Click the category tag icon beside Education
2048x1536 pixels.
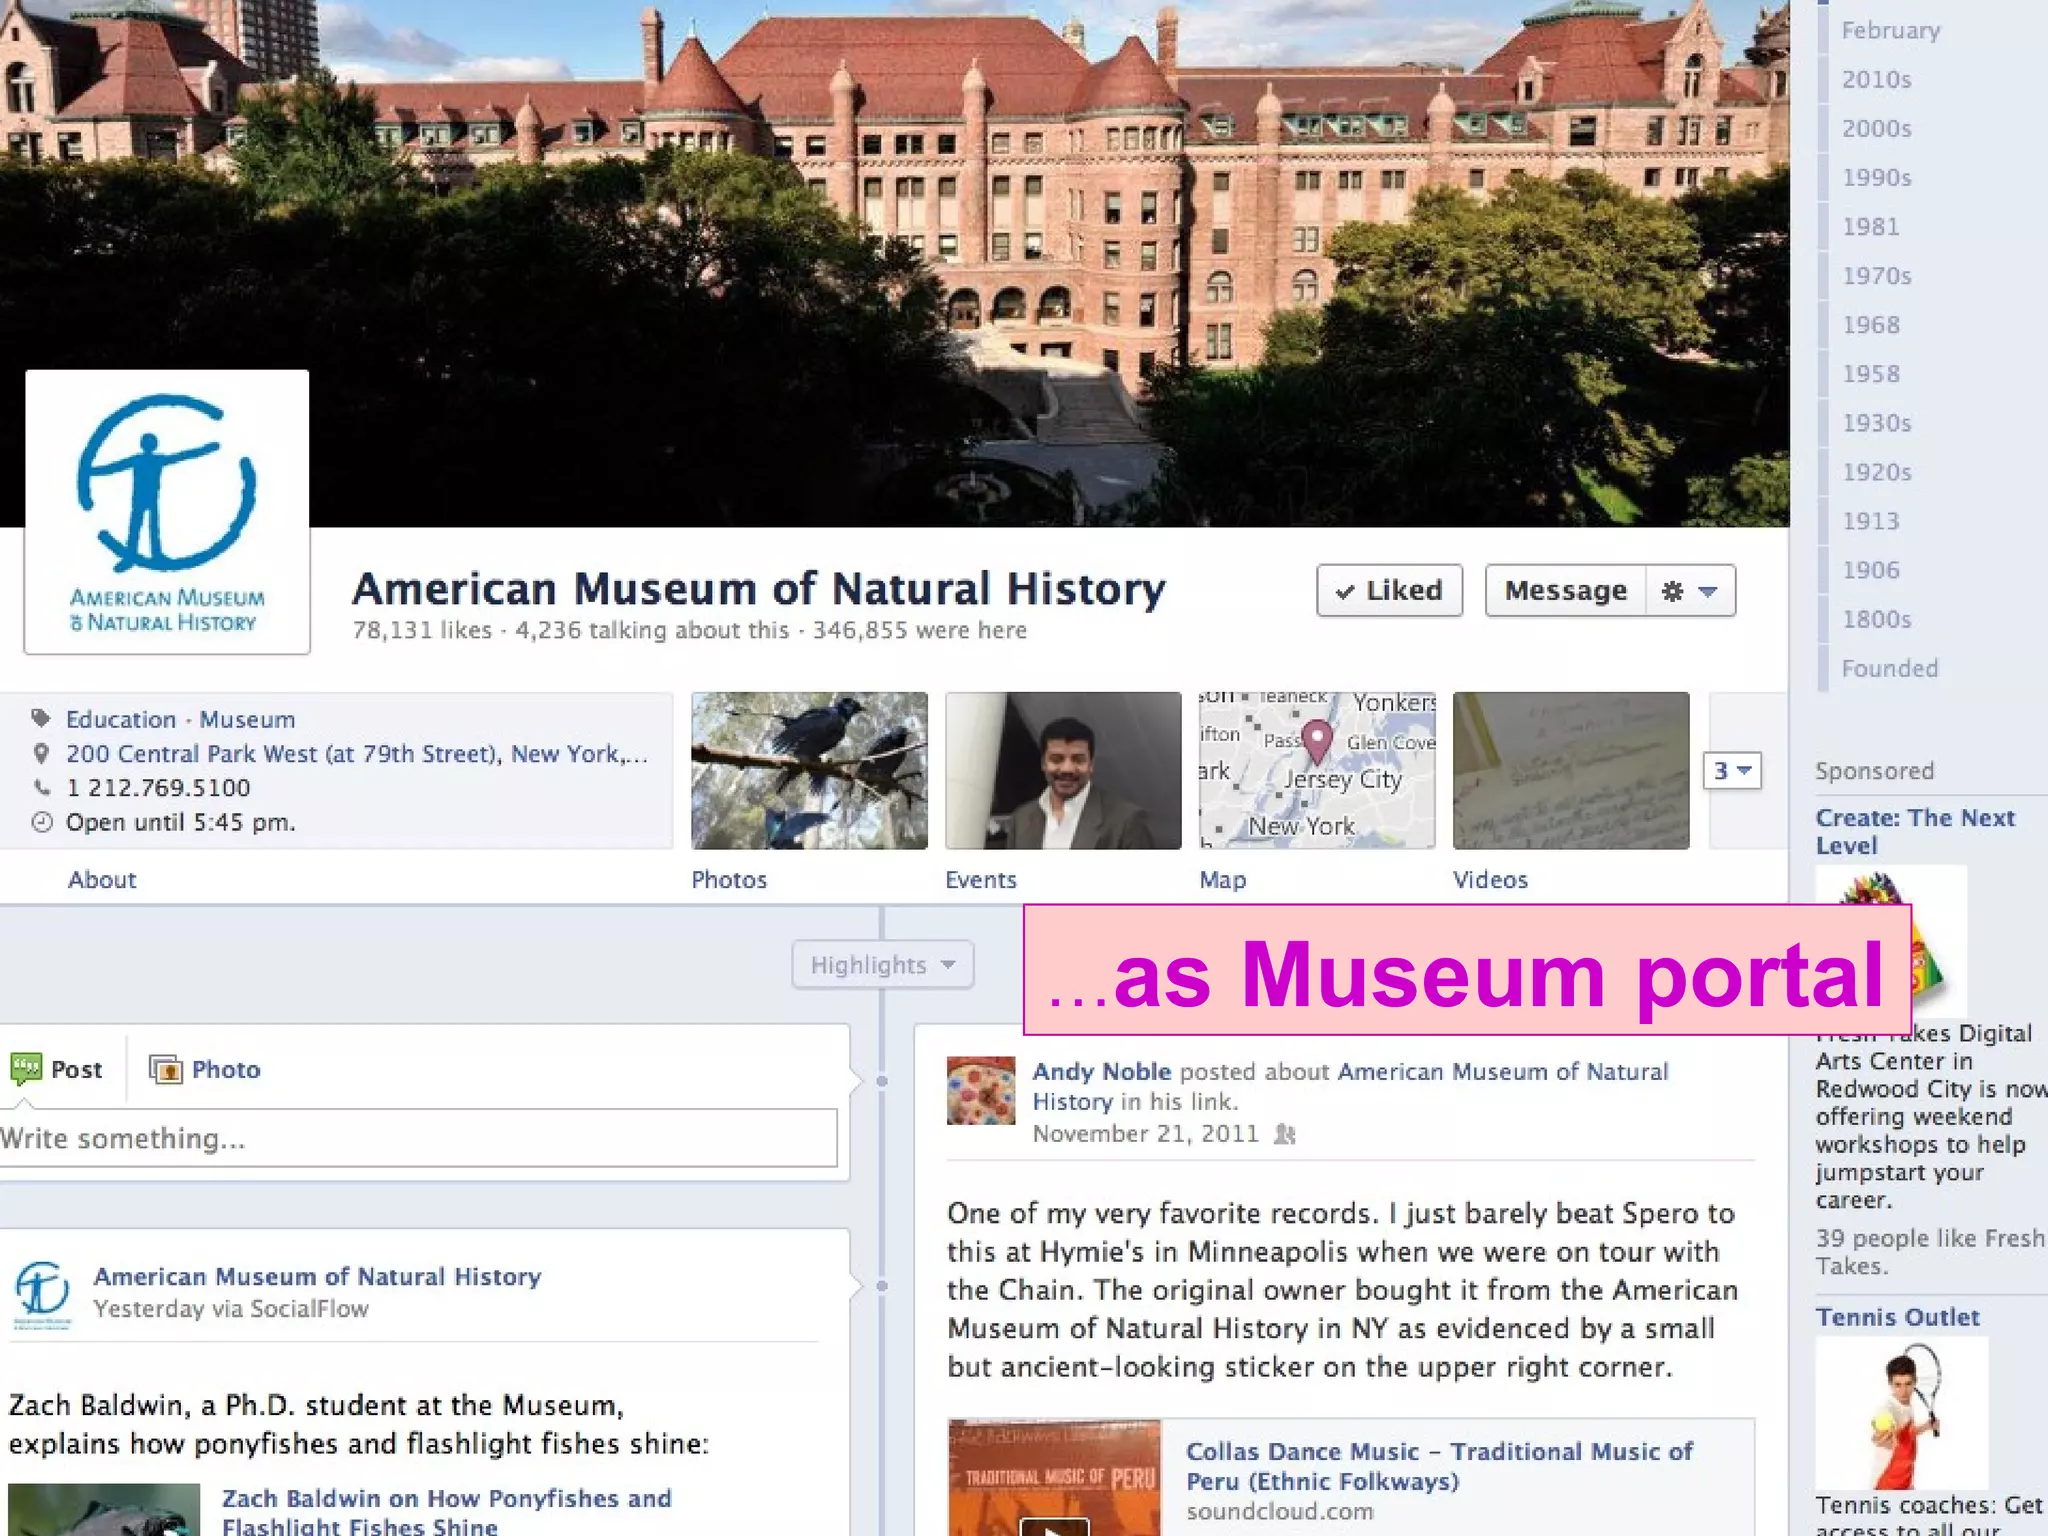point(41,718)
